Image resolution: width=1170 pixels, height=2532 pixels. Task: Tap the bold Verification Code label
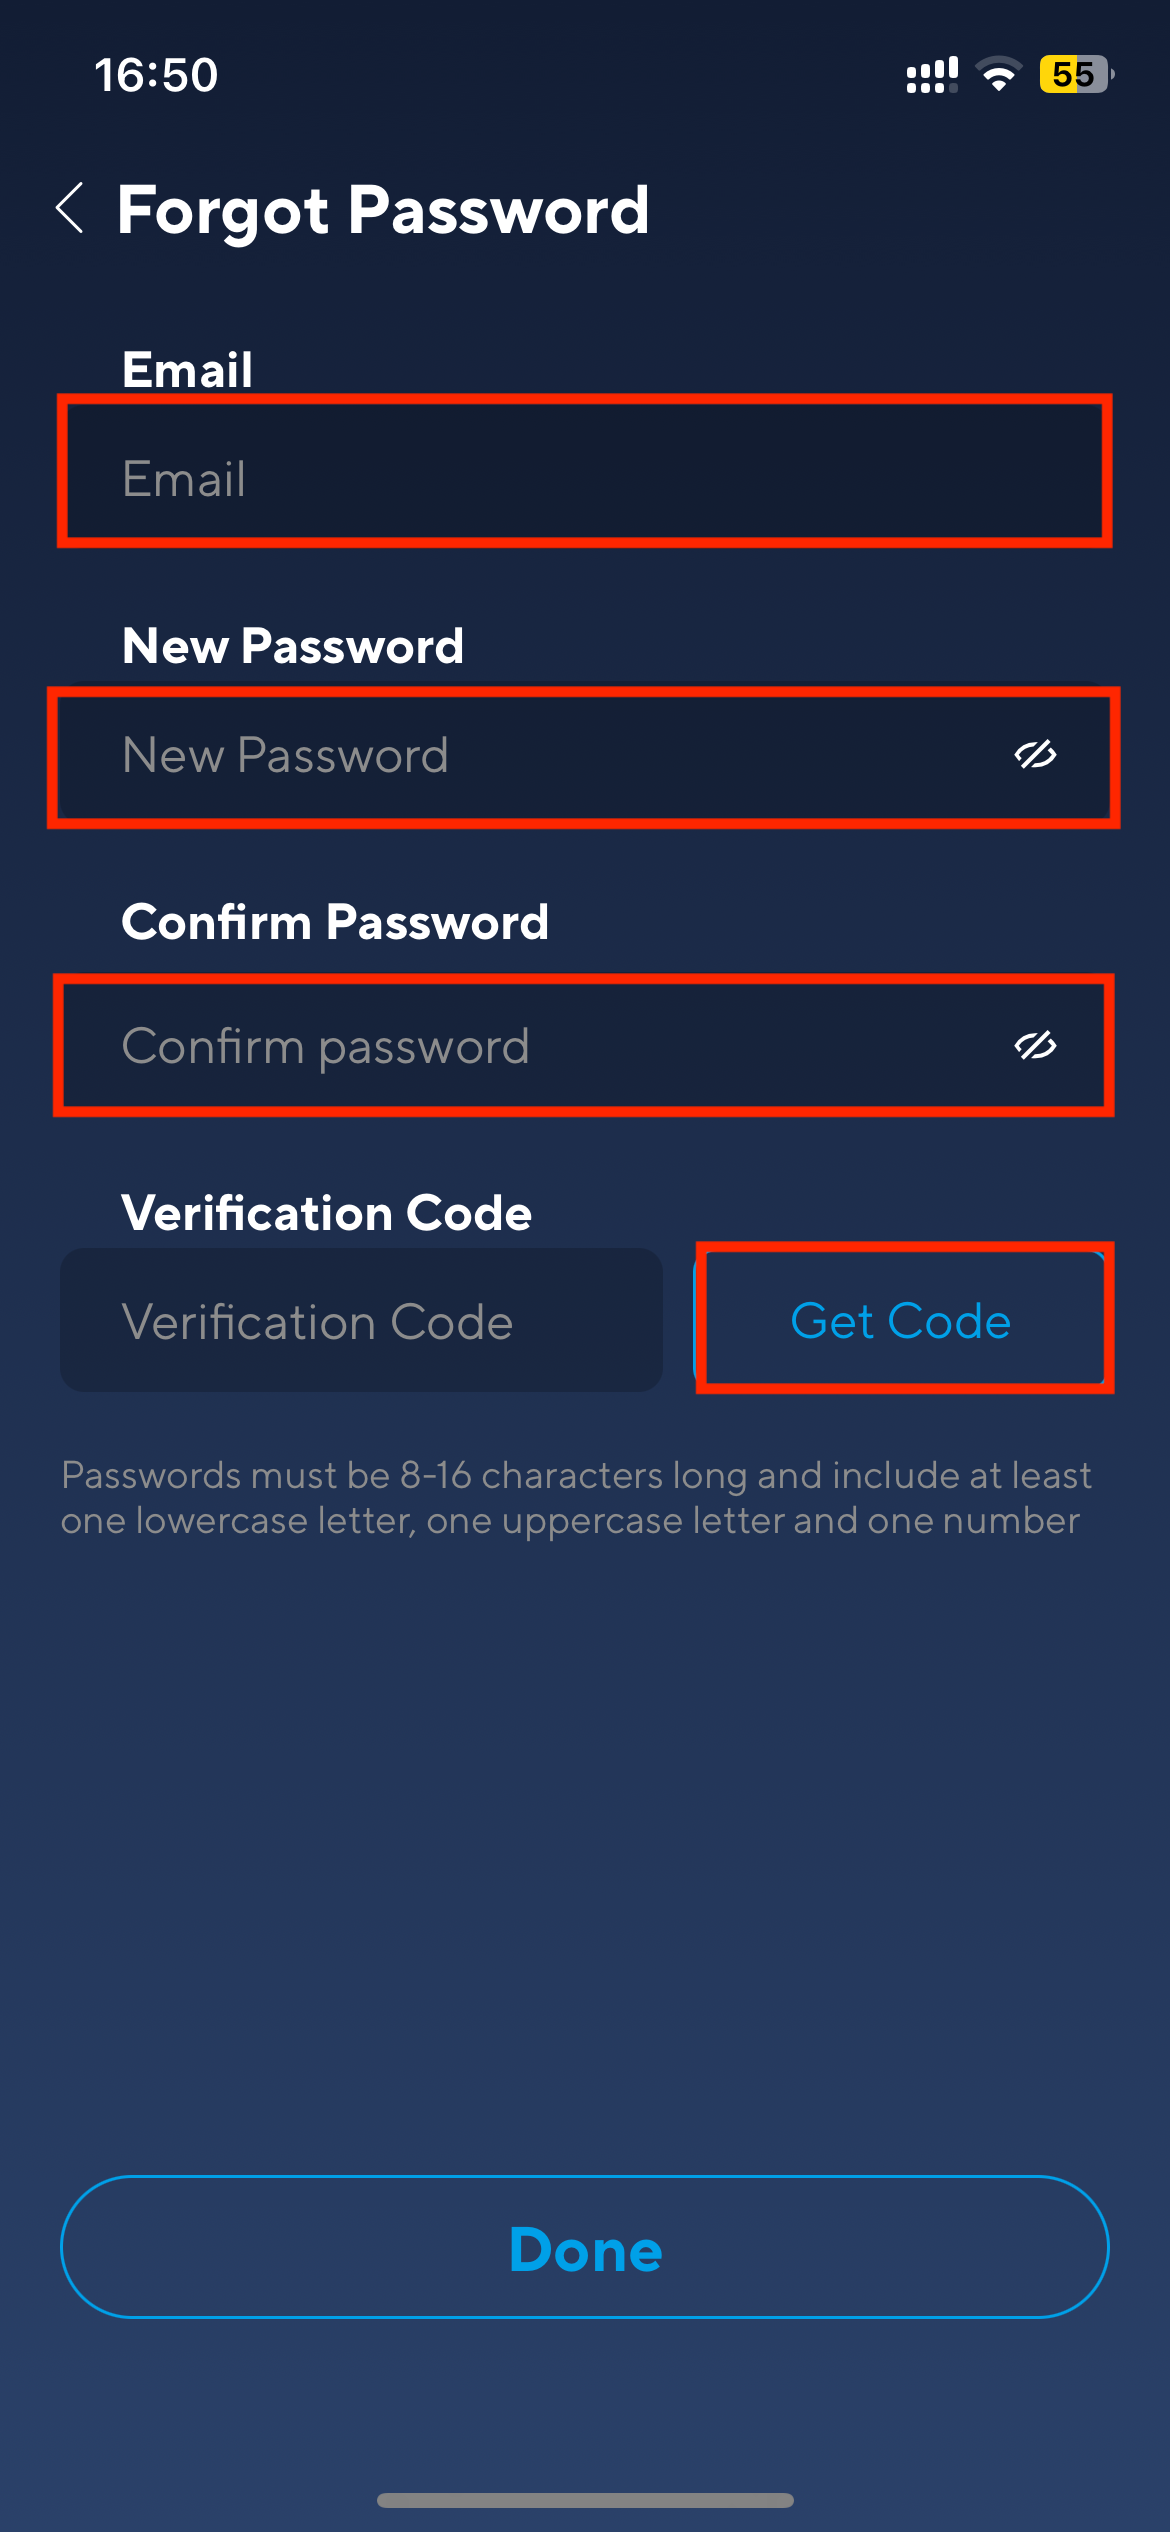coord(327,1213)
